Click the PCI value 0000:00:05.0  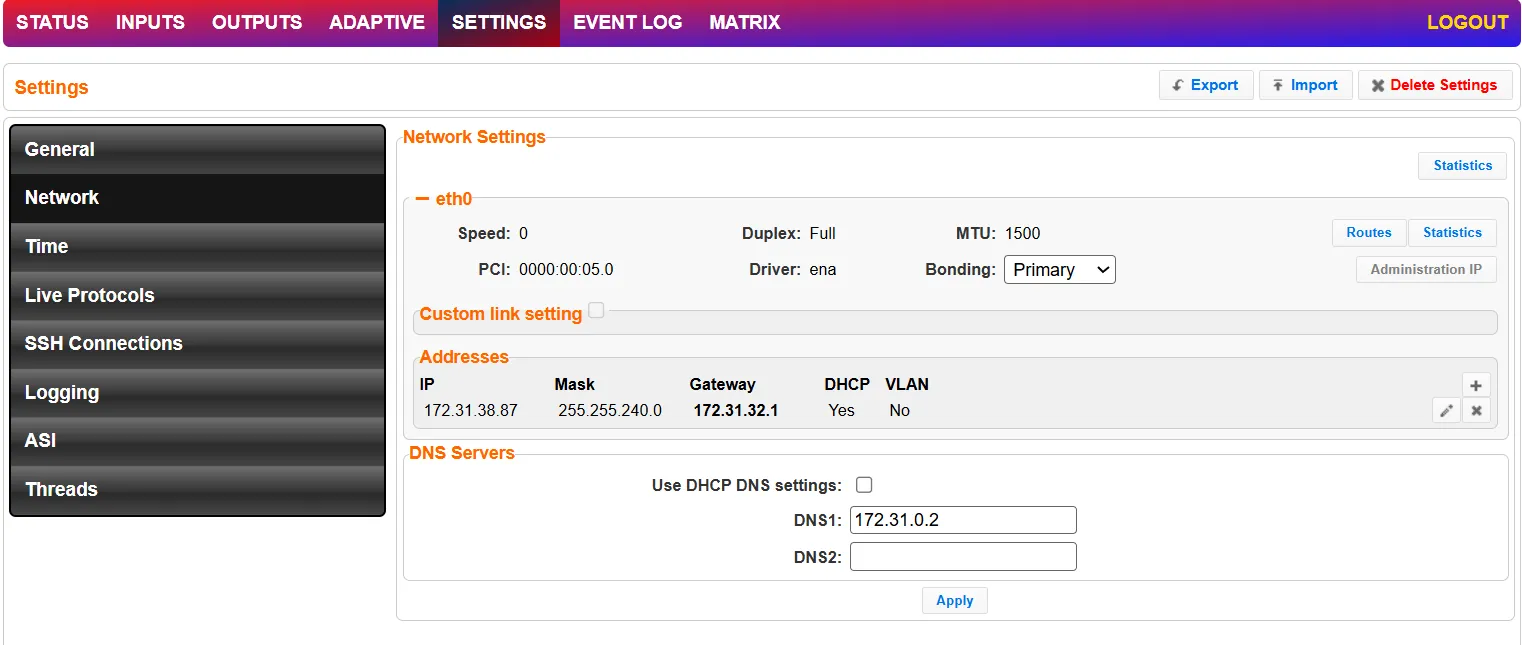[566, 270]
